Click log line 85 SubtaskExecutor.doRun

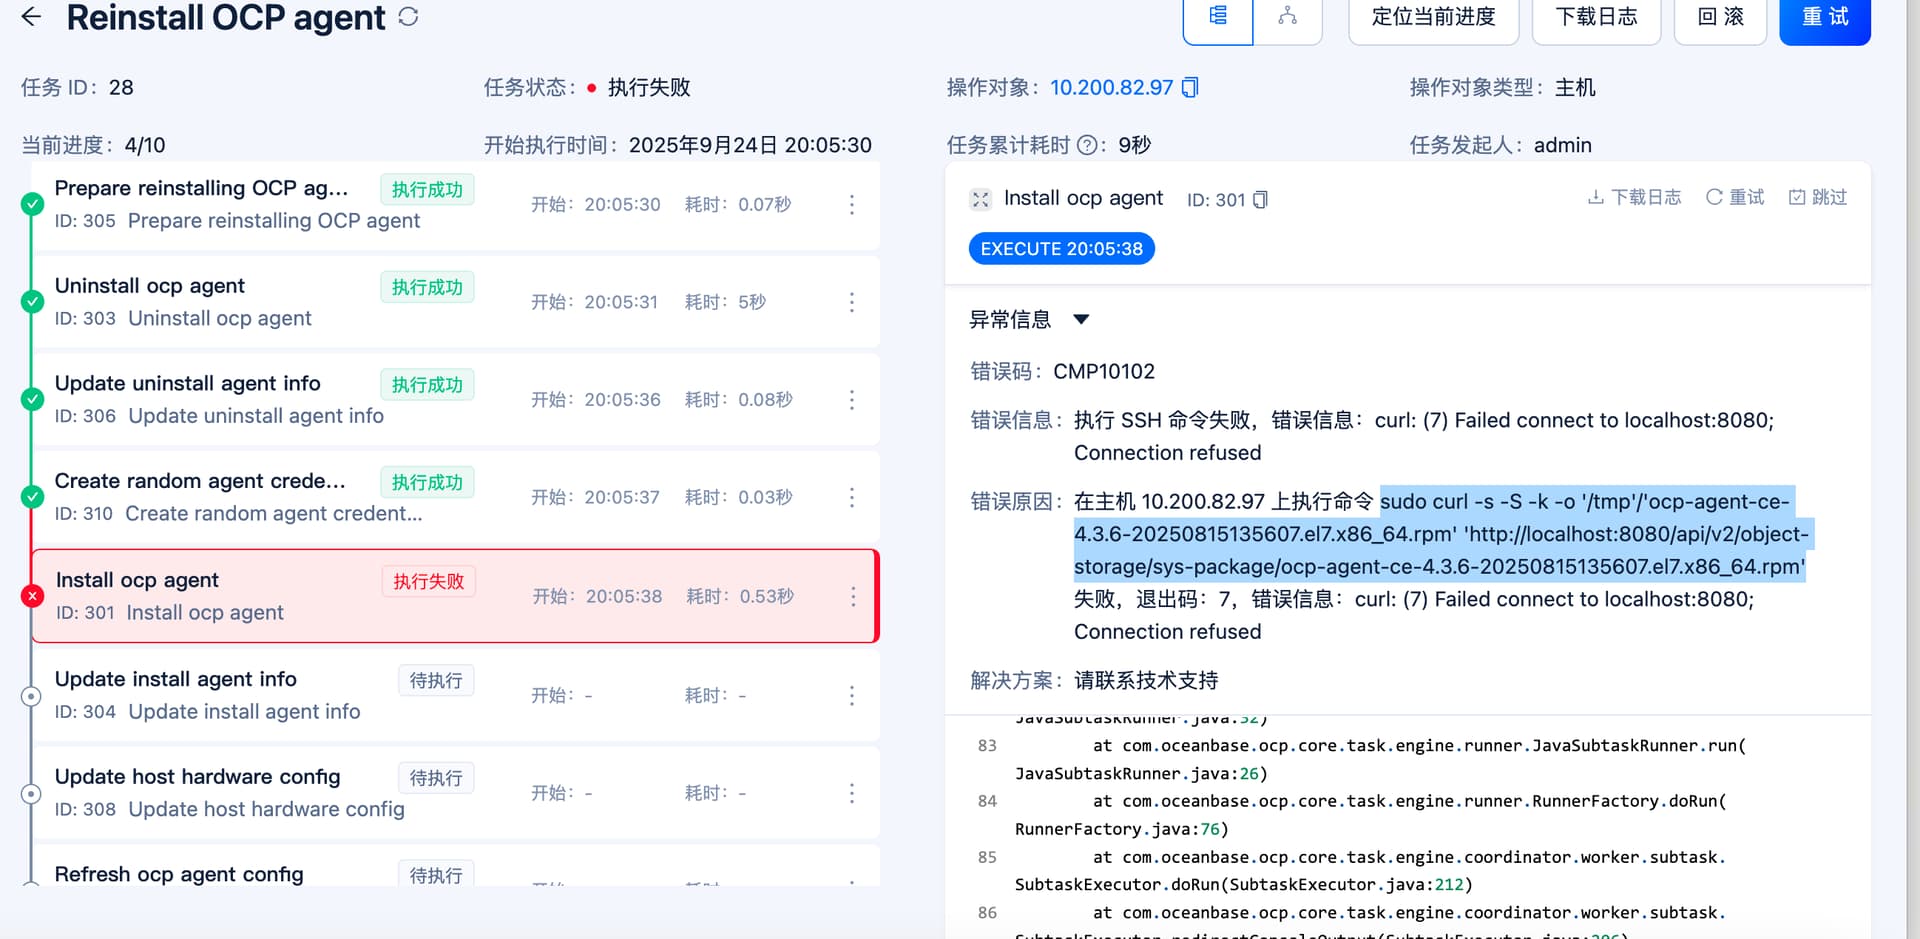(1371, 871)
